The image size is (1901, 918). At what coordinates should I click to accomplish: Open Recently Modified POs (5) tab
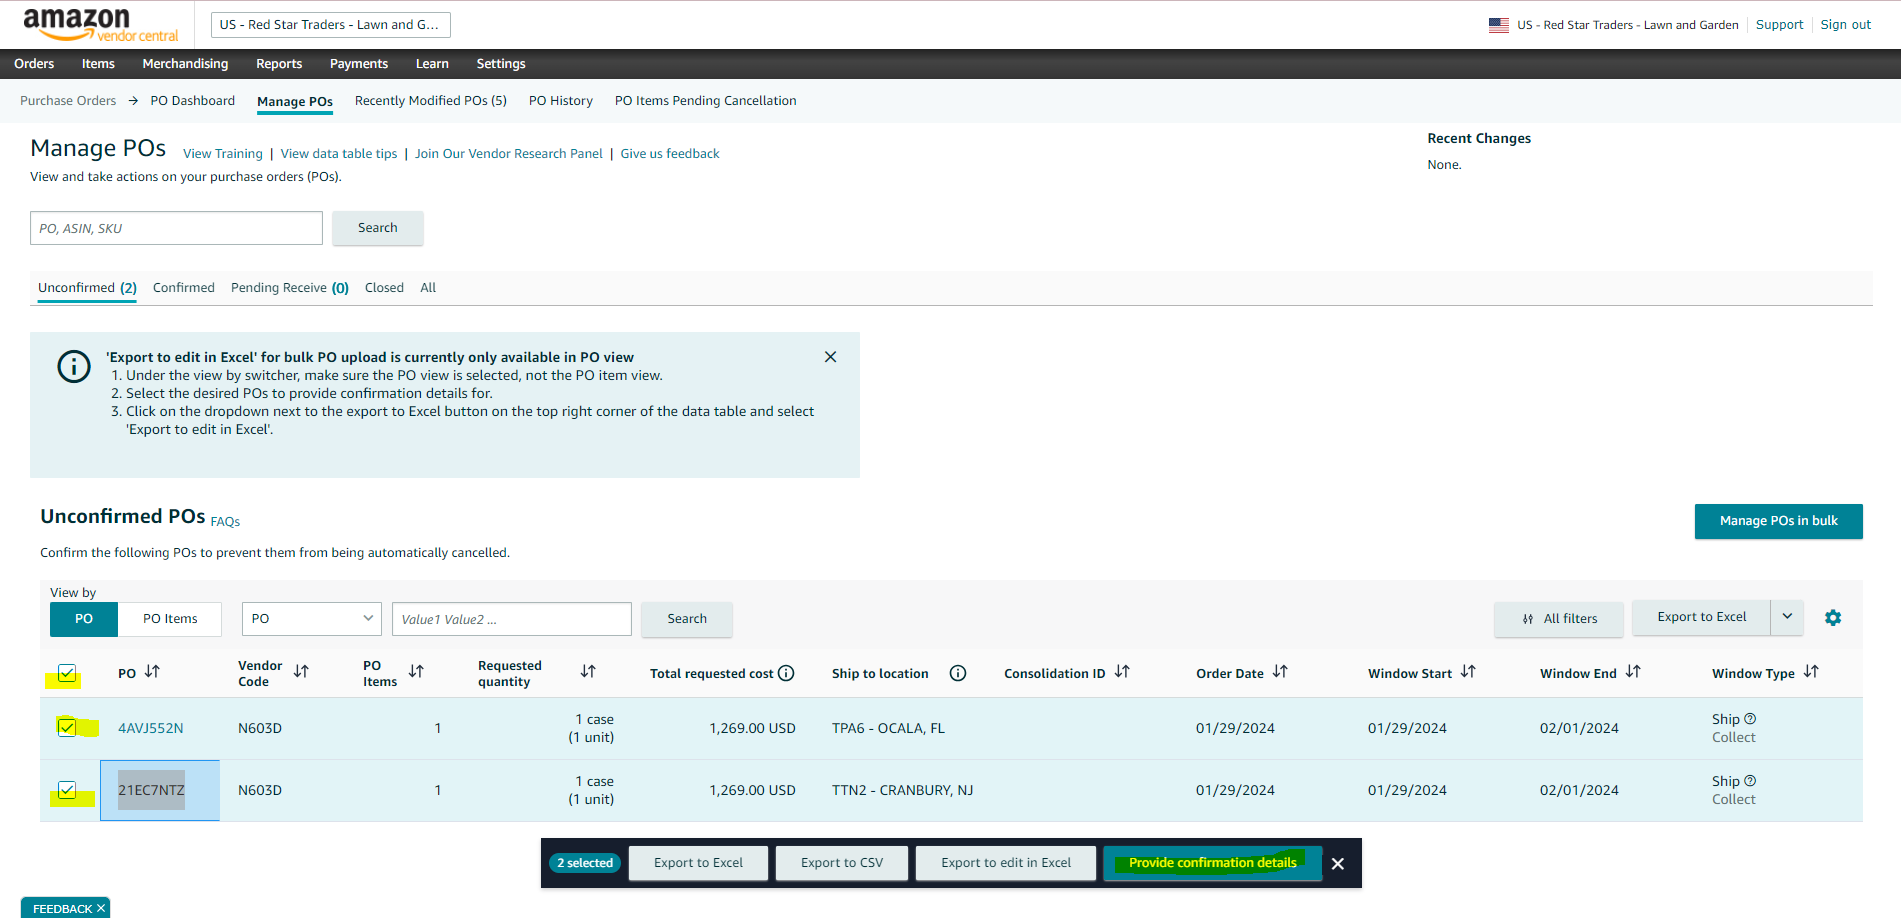point(431,101)
